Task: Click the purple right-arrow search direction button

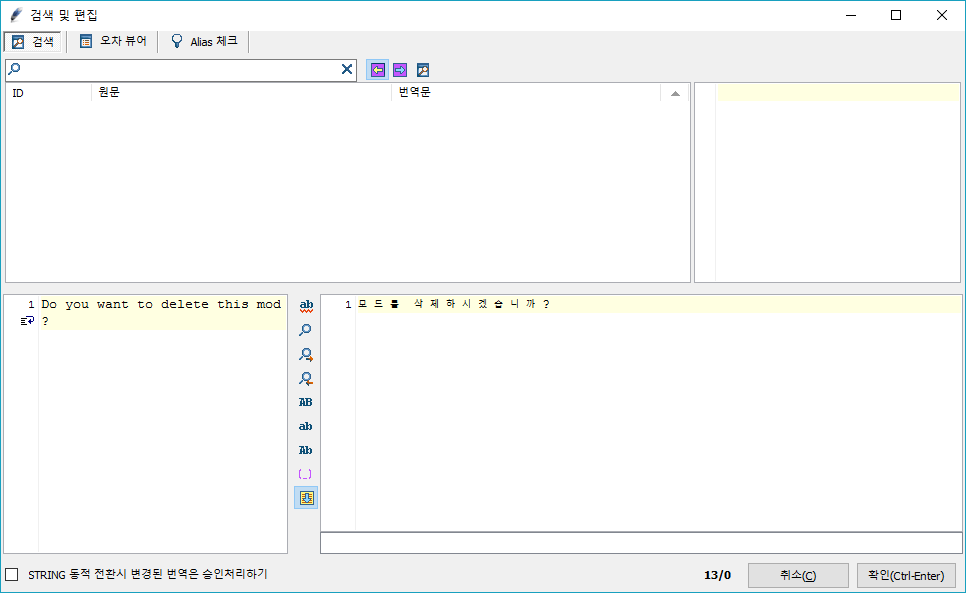Action: click(400, 70)
